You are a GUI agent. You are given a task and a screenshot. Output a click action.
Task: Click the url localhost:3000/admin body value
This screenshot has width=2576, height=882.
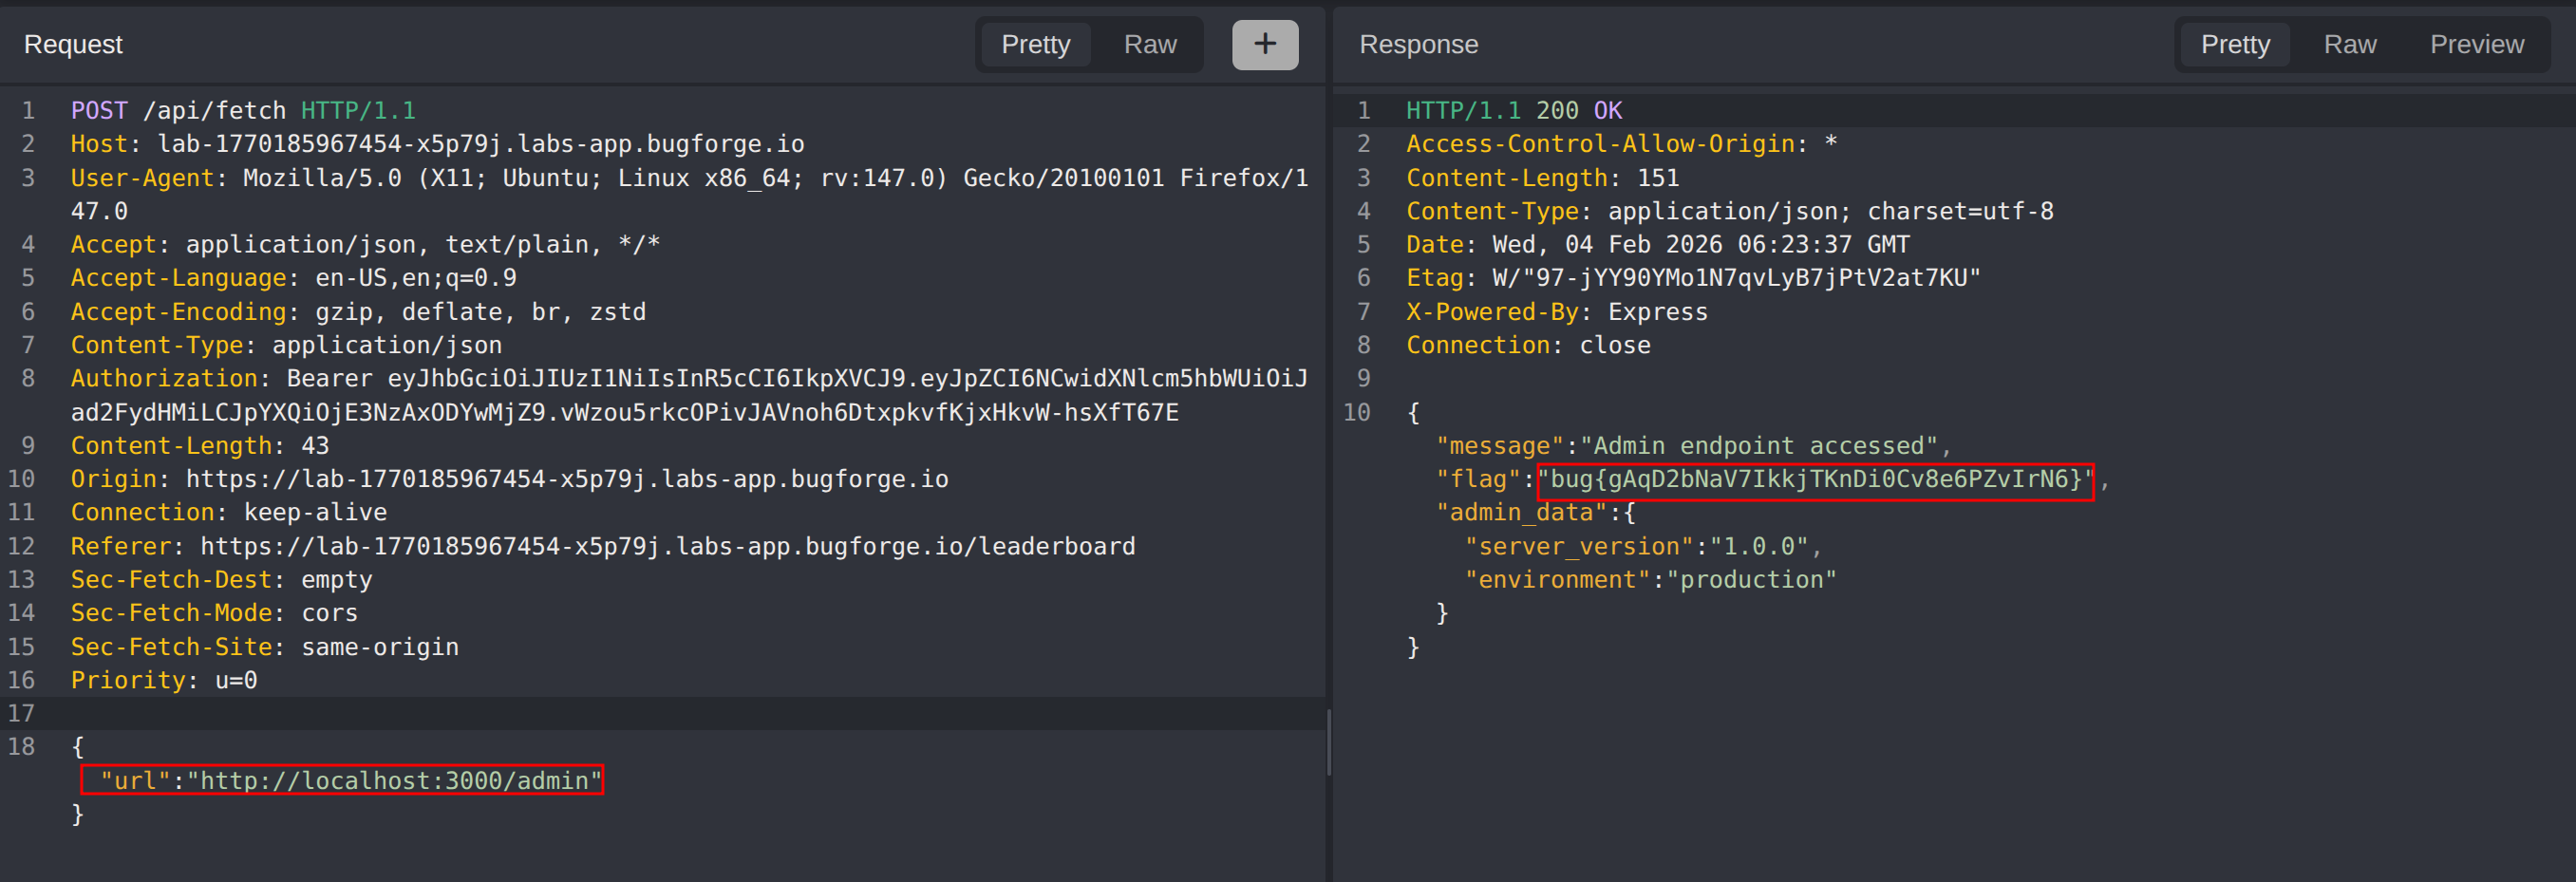(x=342, y=780)
